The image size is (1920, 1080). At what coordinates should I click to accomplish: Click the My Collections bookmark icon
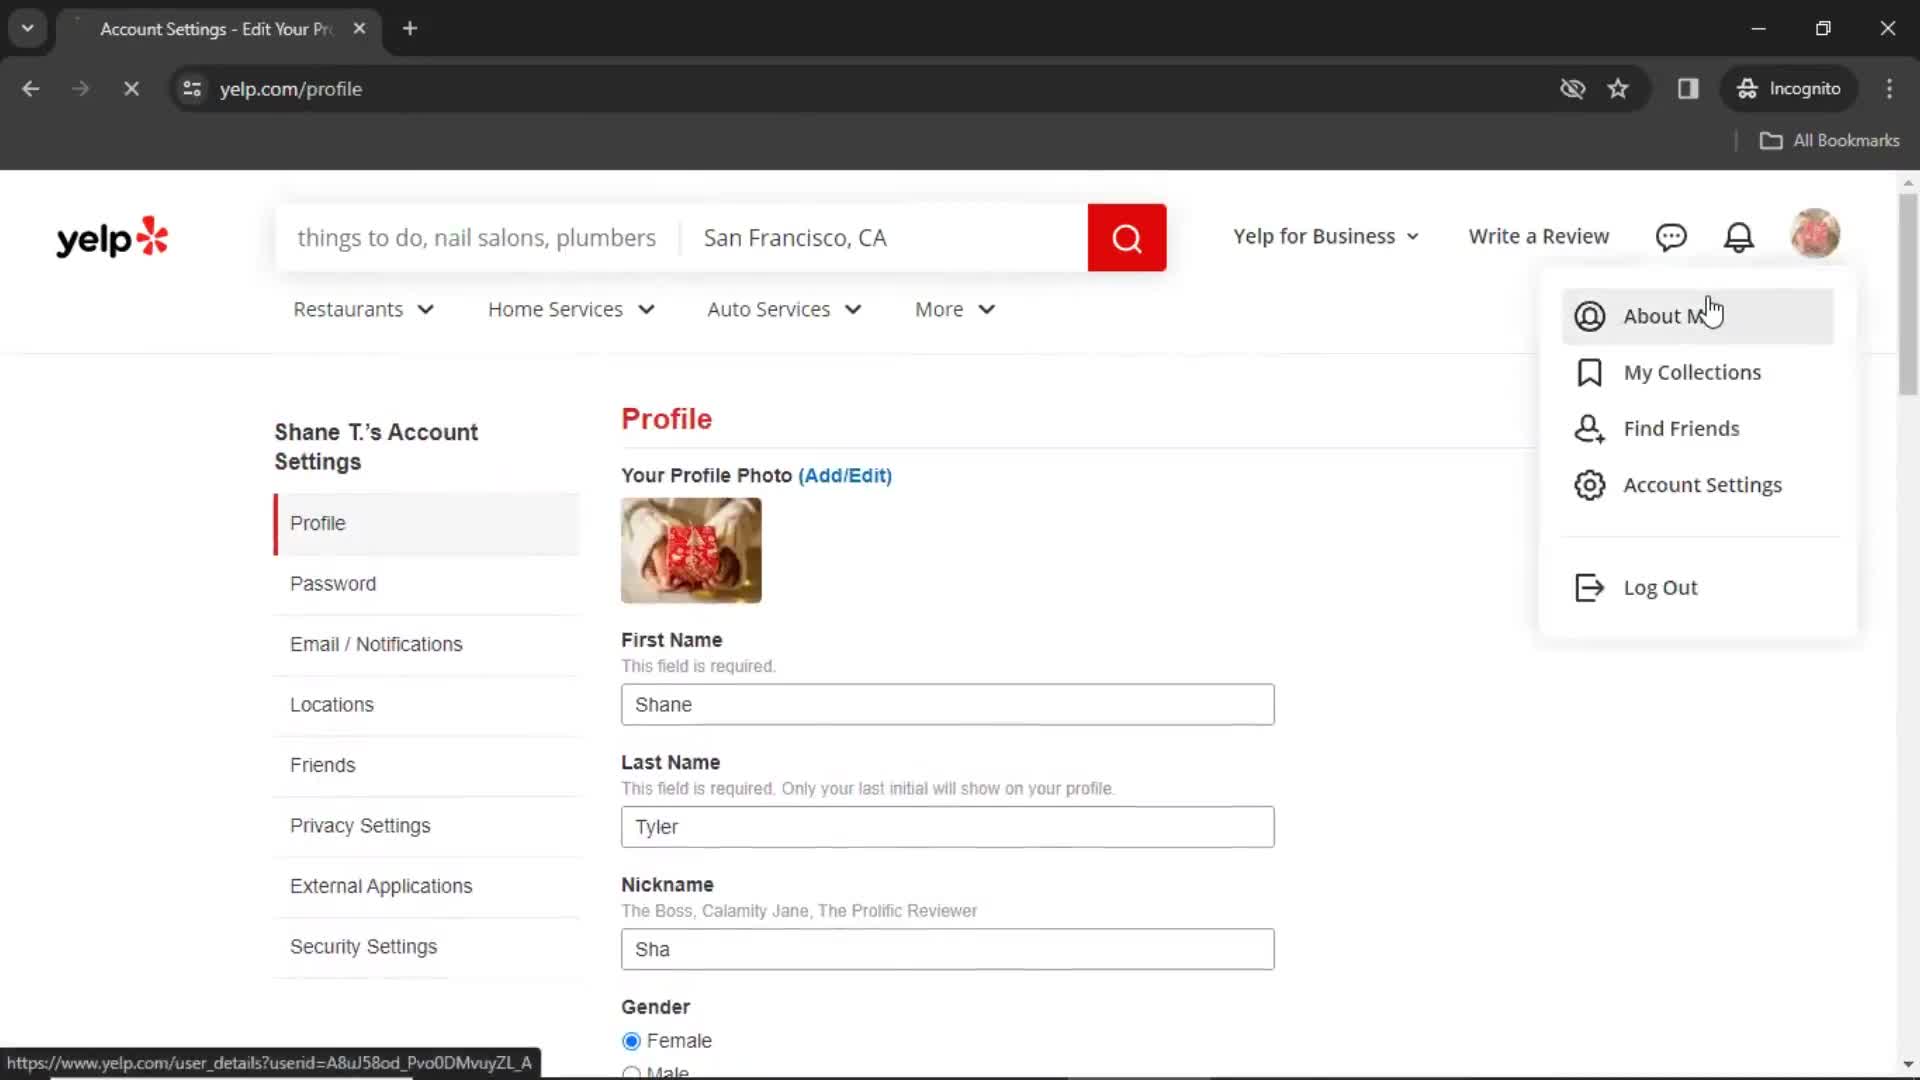click(1590, 372)
